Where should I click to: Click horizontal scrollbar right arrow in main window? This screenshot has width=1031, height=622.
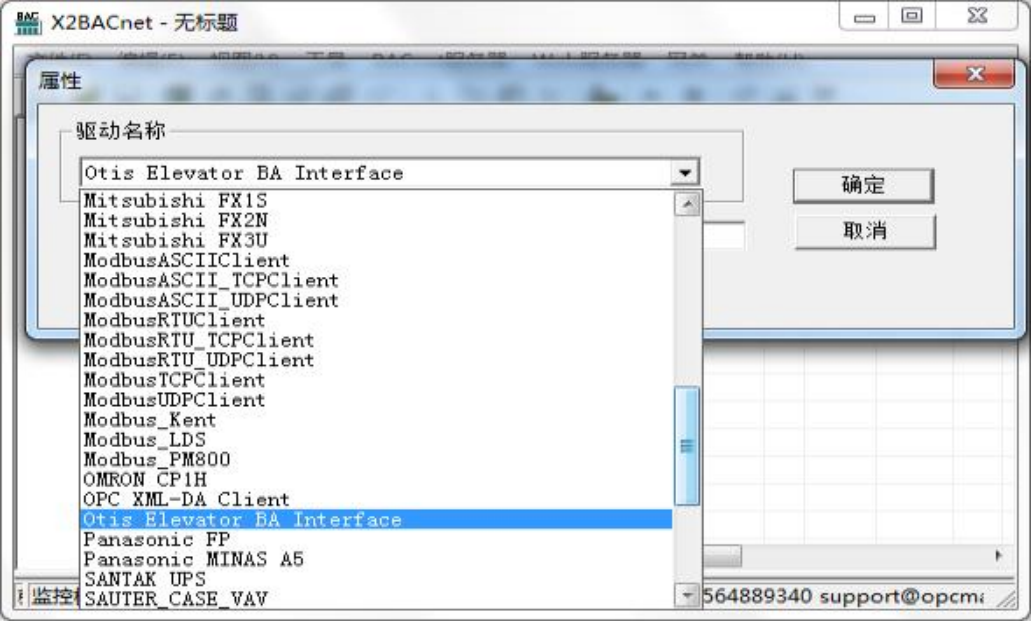coord(998,556)
